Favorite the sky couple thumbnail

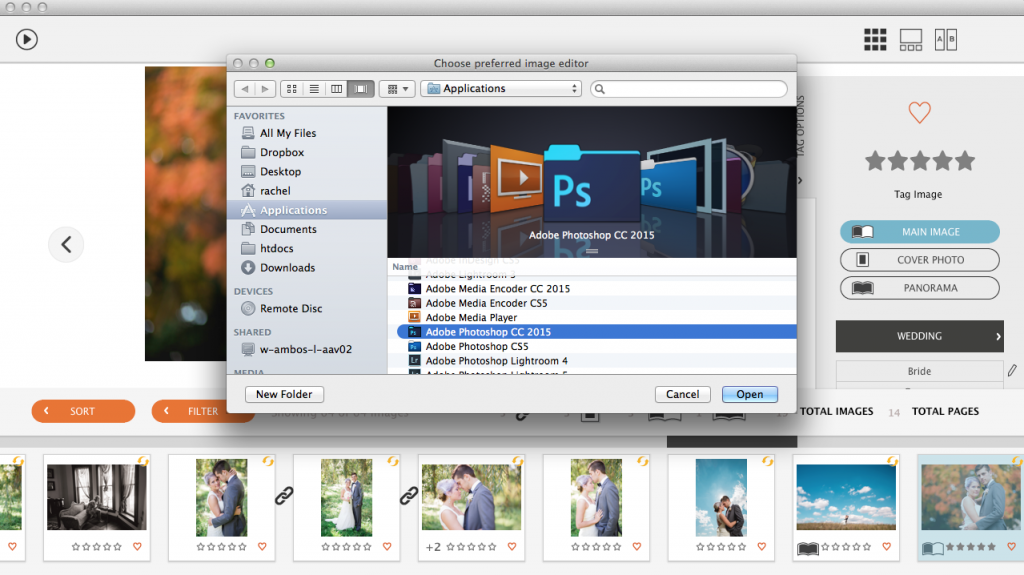761,546
